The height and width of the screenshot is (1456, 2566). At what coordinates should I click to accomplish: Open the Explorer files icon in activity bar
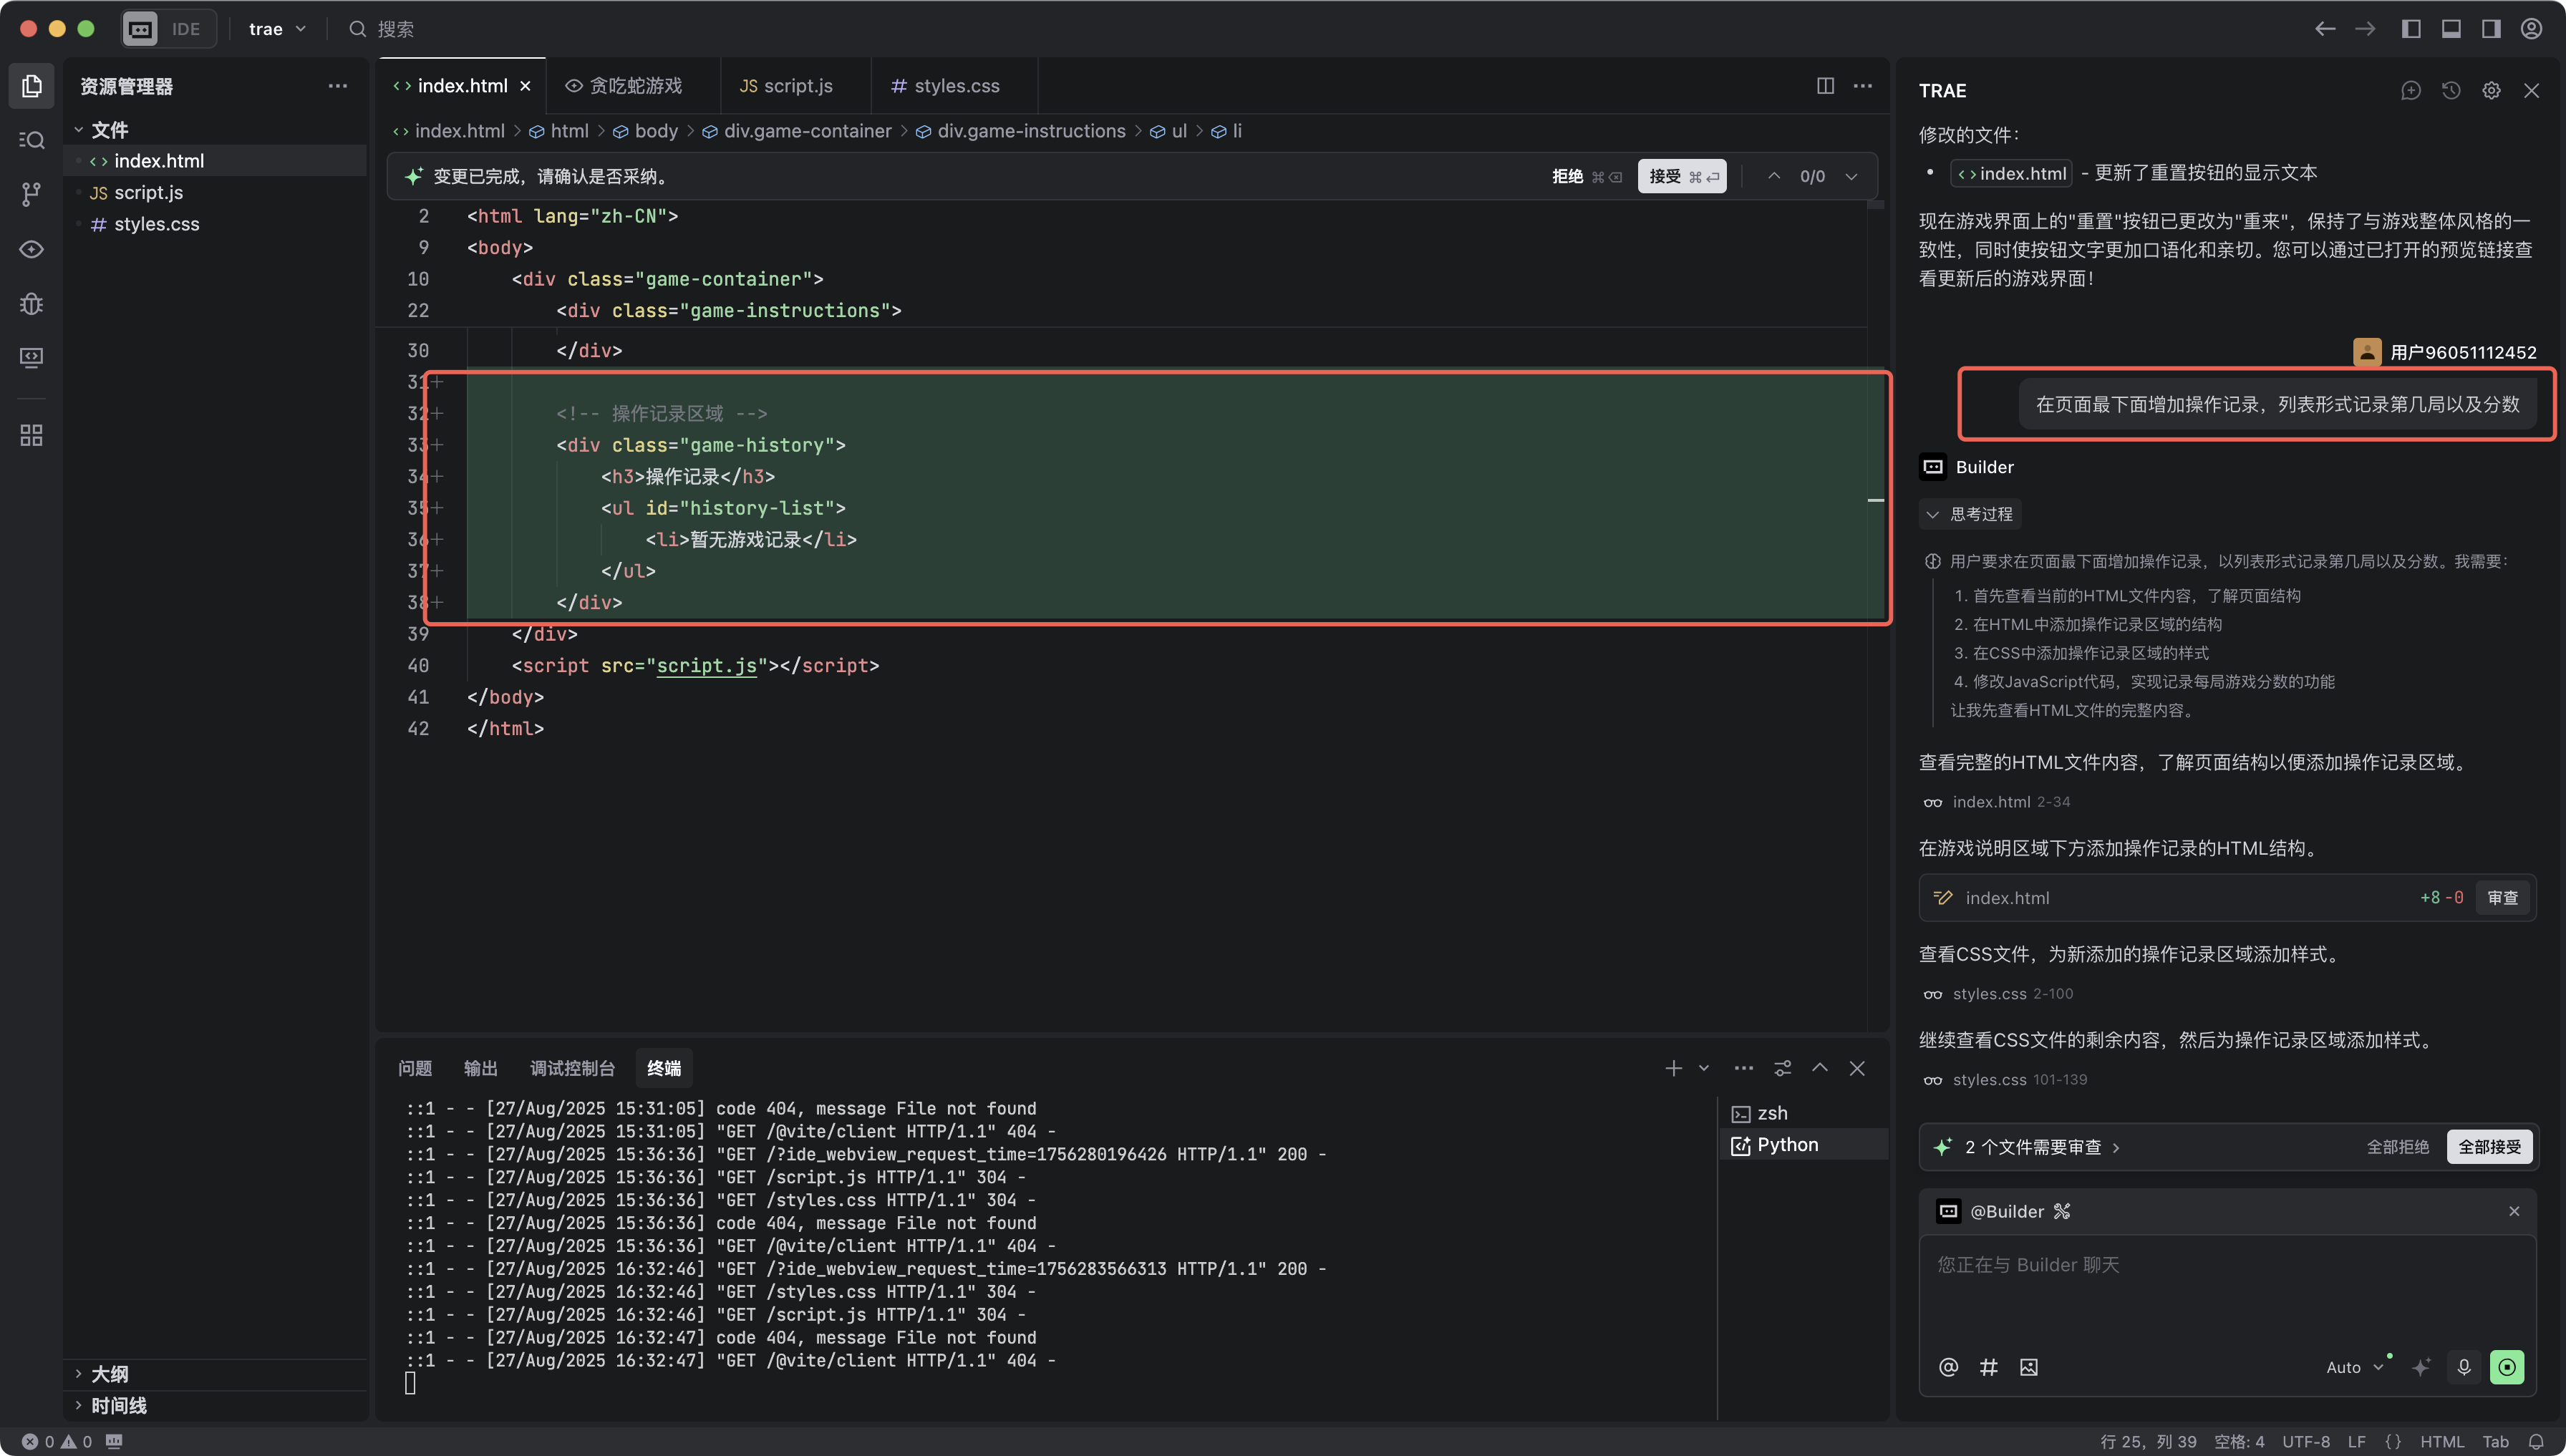(32, 86)
